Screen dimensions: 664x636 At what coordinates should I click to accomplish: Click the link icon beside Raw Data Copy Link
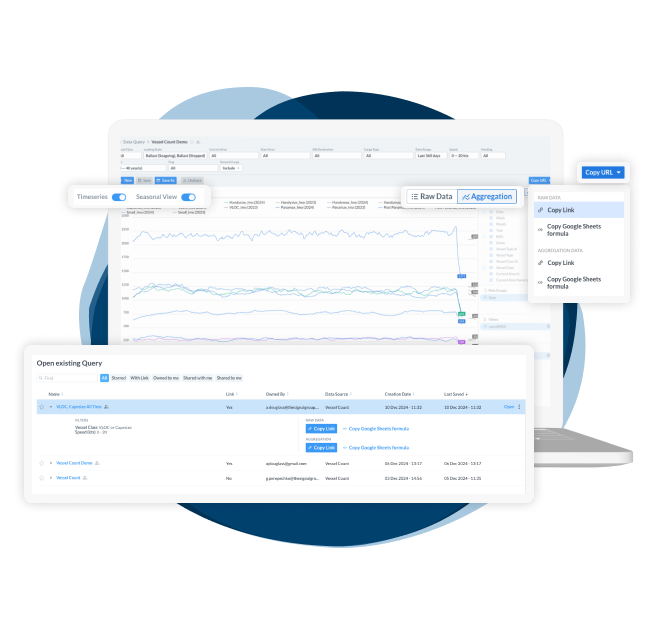541,210
